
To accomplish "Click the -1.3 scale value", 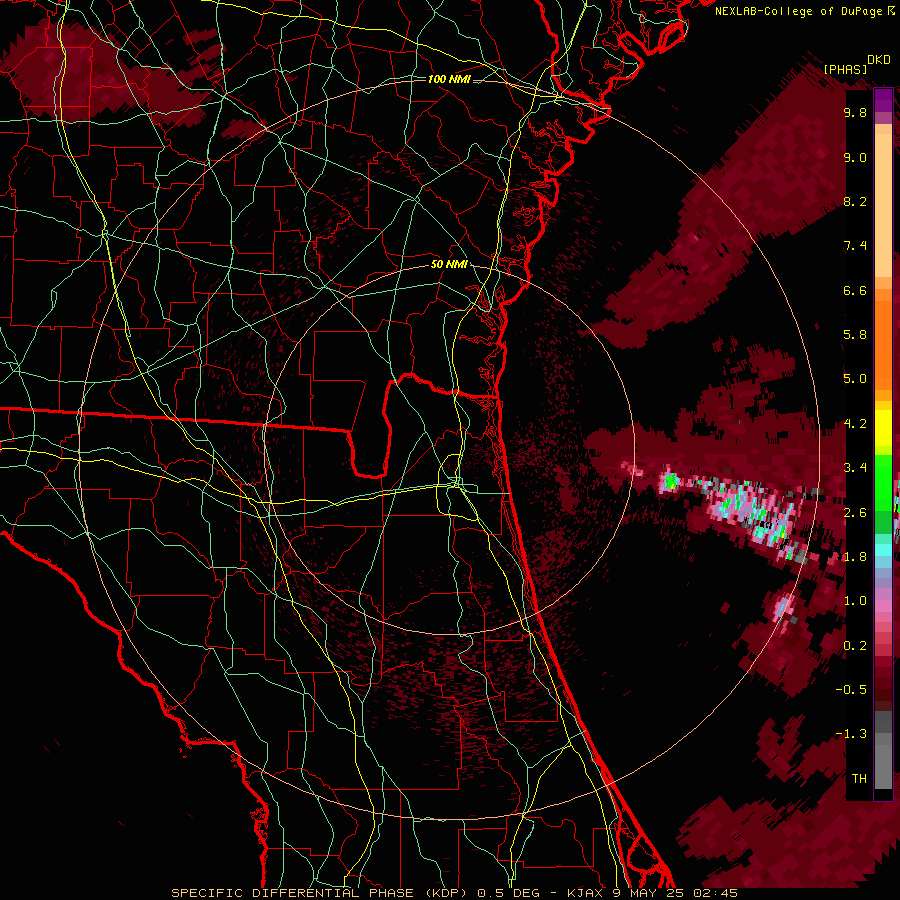I will point(851,734).
